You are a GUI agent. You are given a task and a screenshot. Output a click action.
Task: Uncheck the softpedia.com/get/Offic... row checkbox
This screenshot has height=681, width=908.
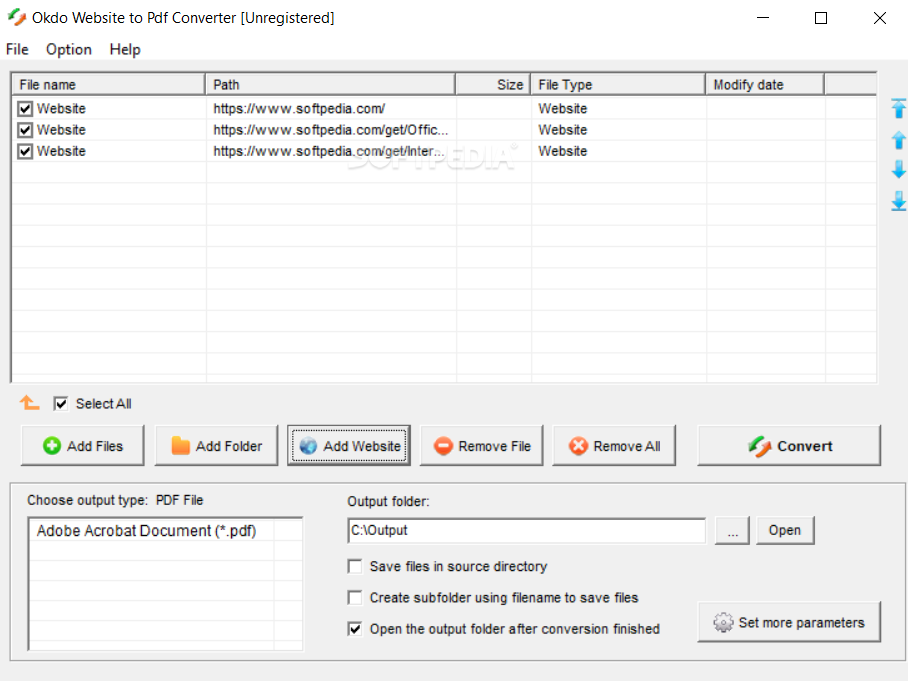(25, 130)
